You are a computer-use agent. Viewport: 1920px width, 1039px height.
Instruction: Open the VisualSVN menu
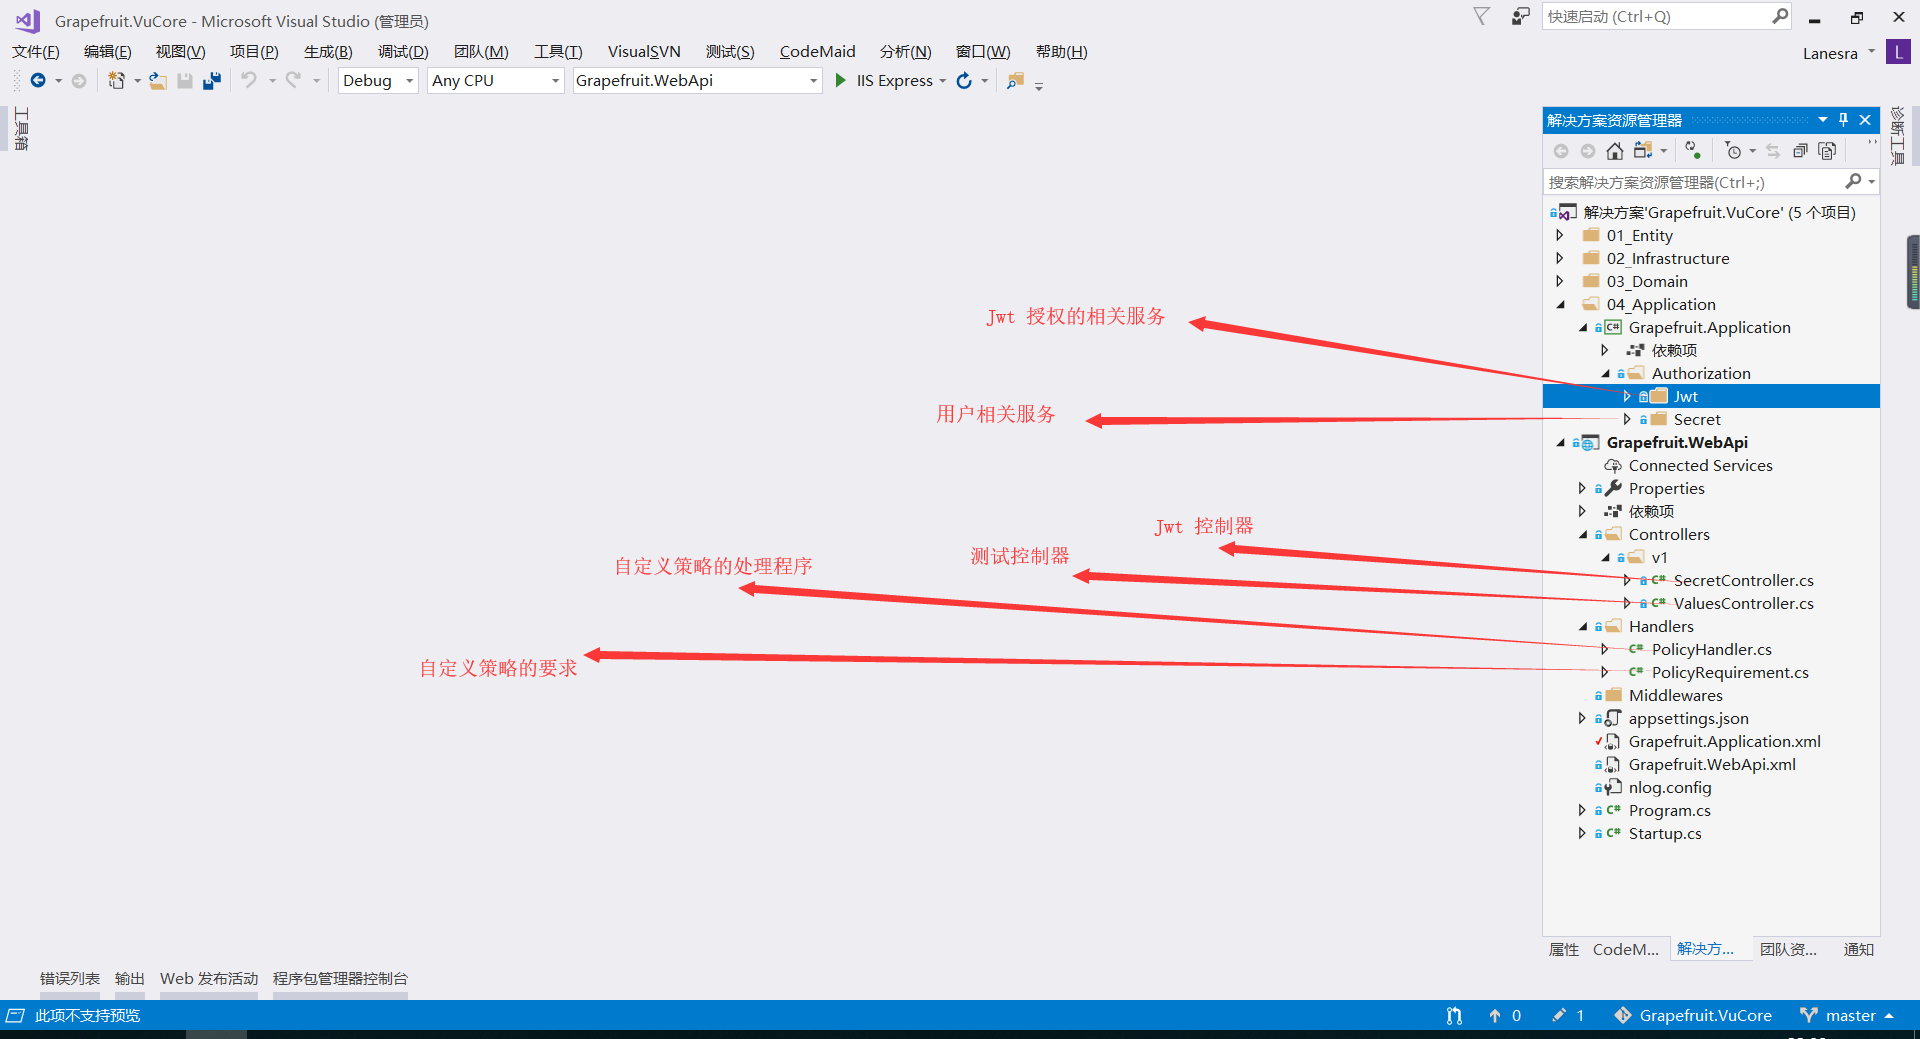pos(644,52)
